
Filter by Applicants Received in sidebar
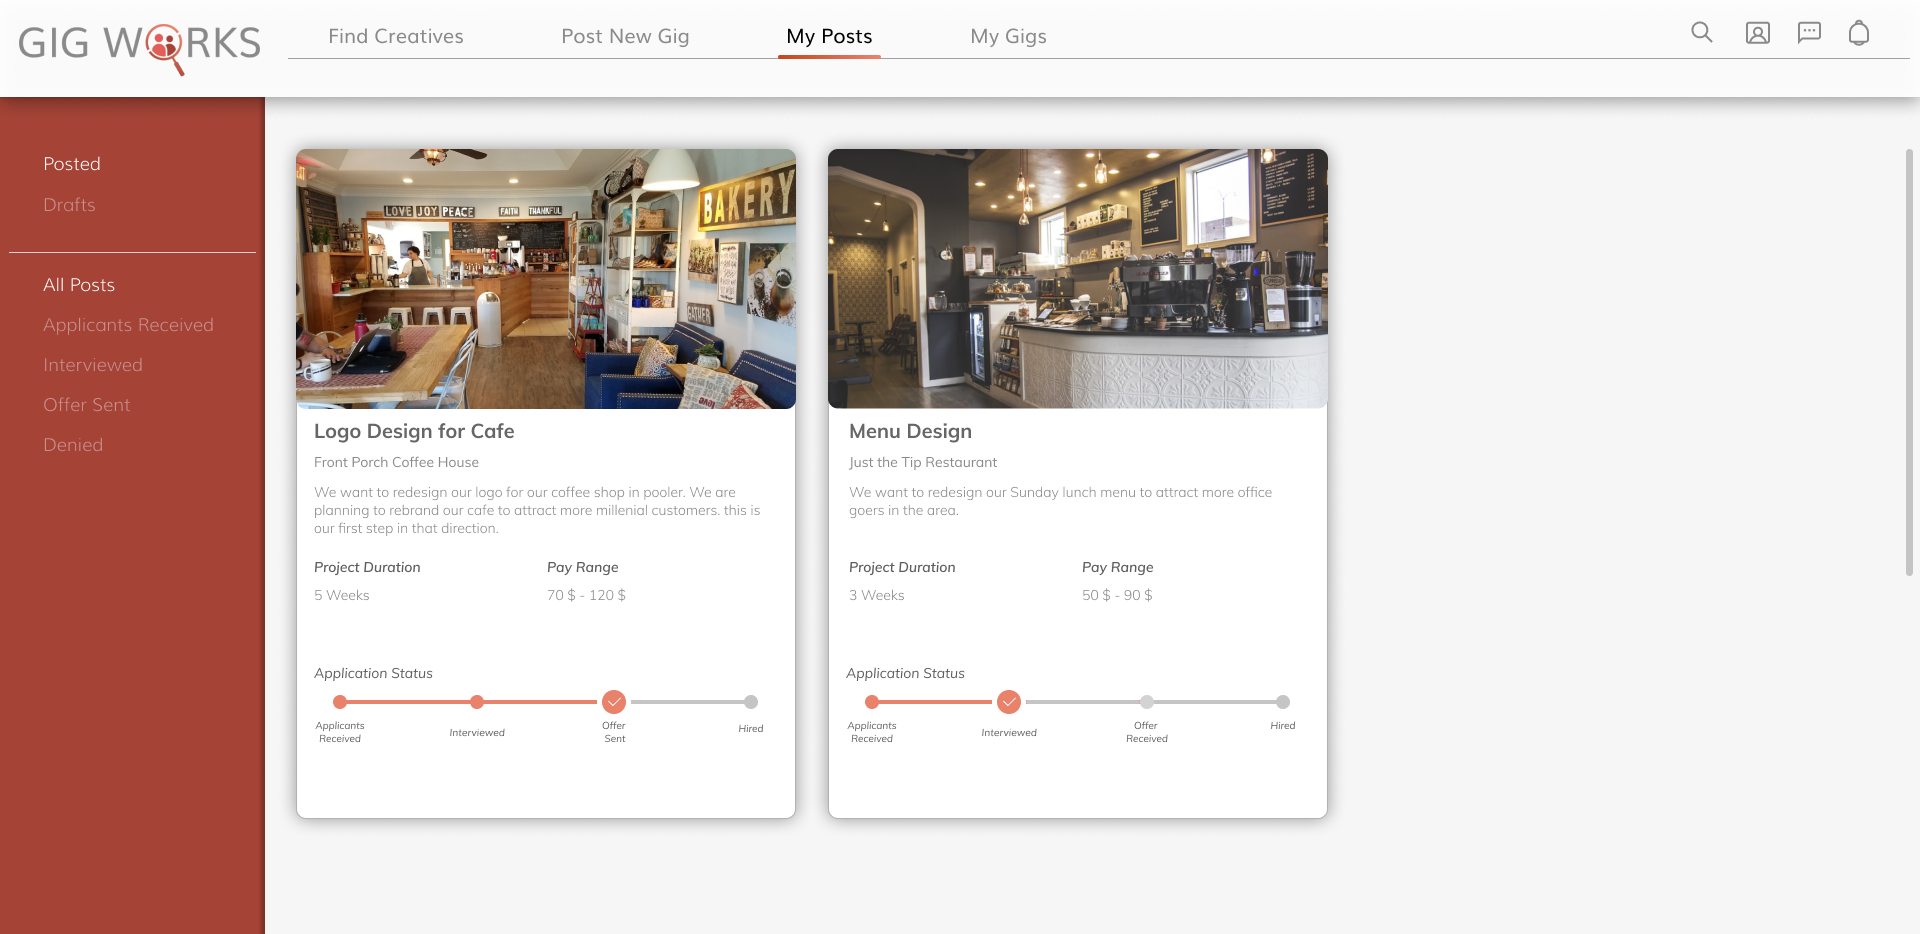(128, 325)
